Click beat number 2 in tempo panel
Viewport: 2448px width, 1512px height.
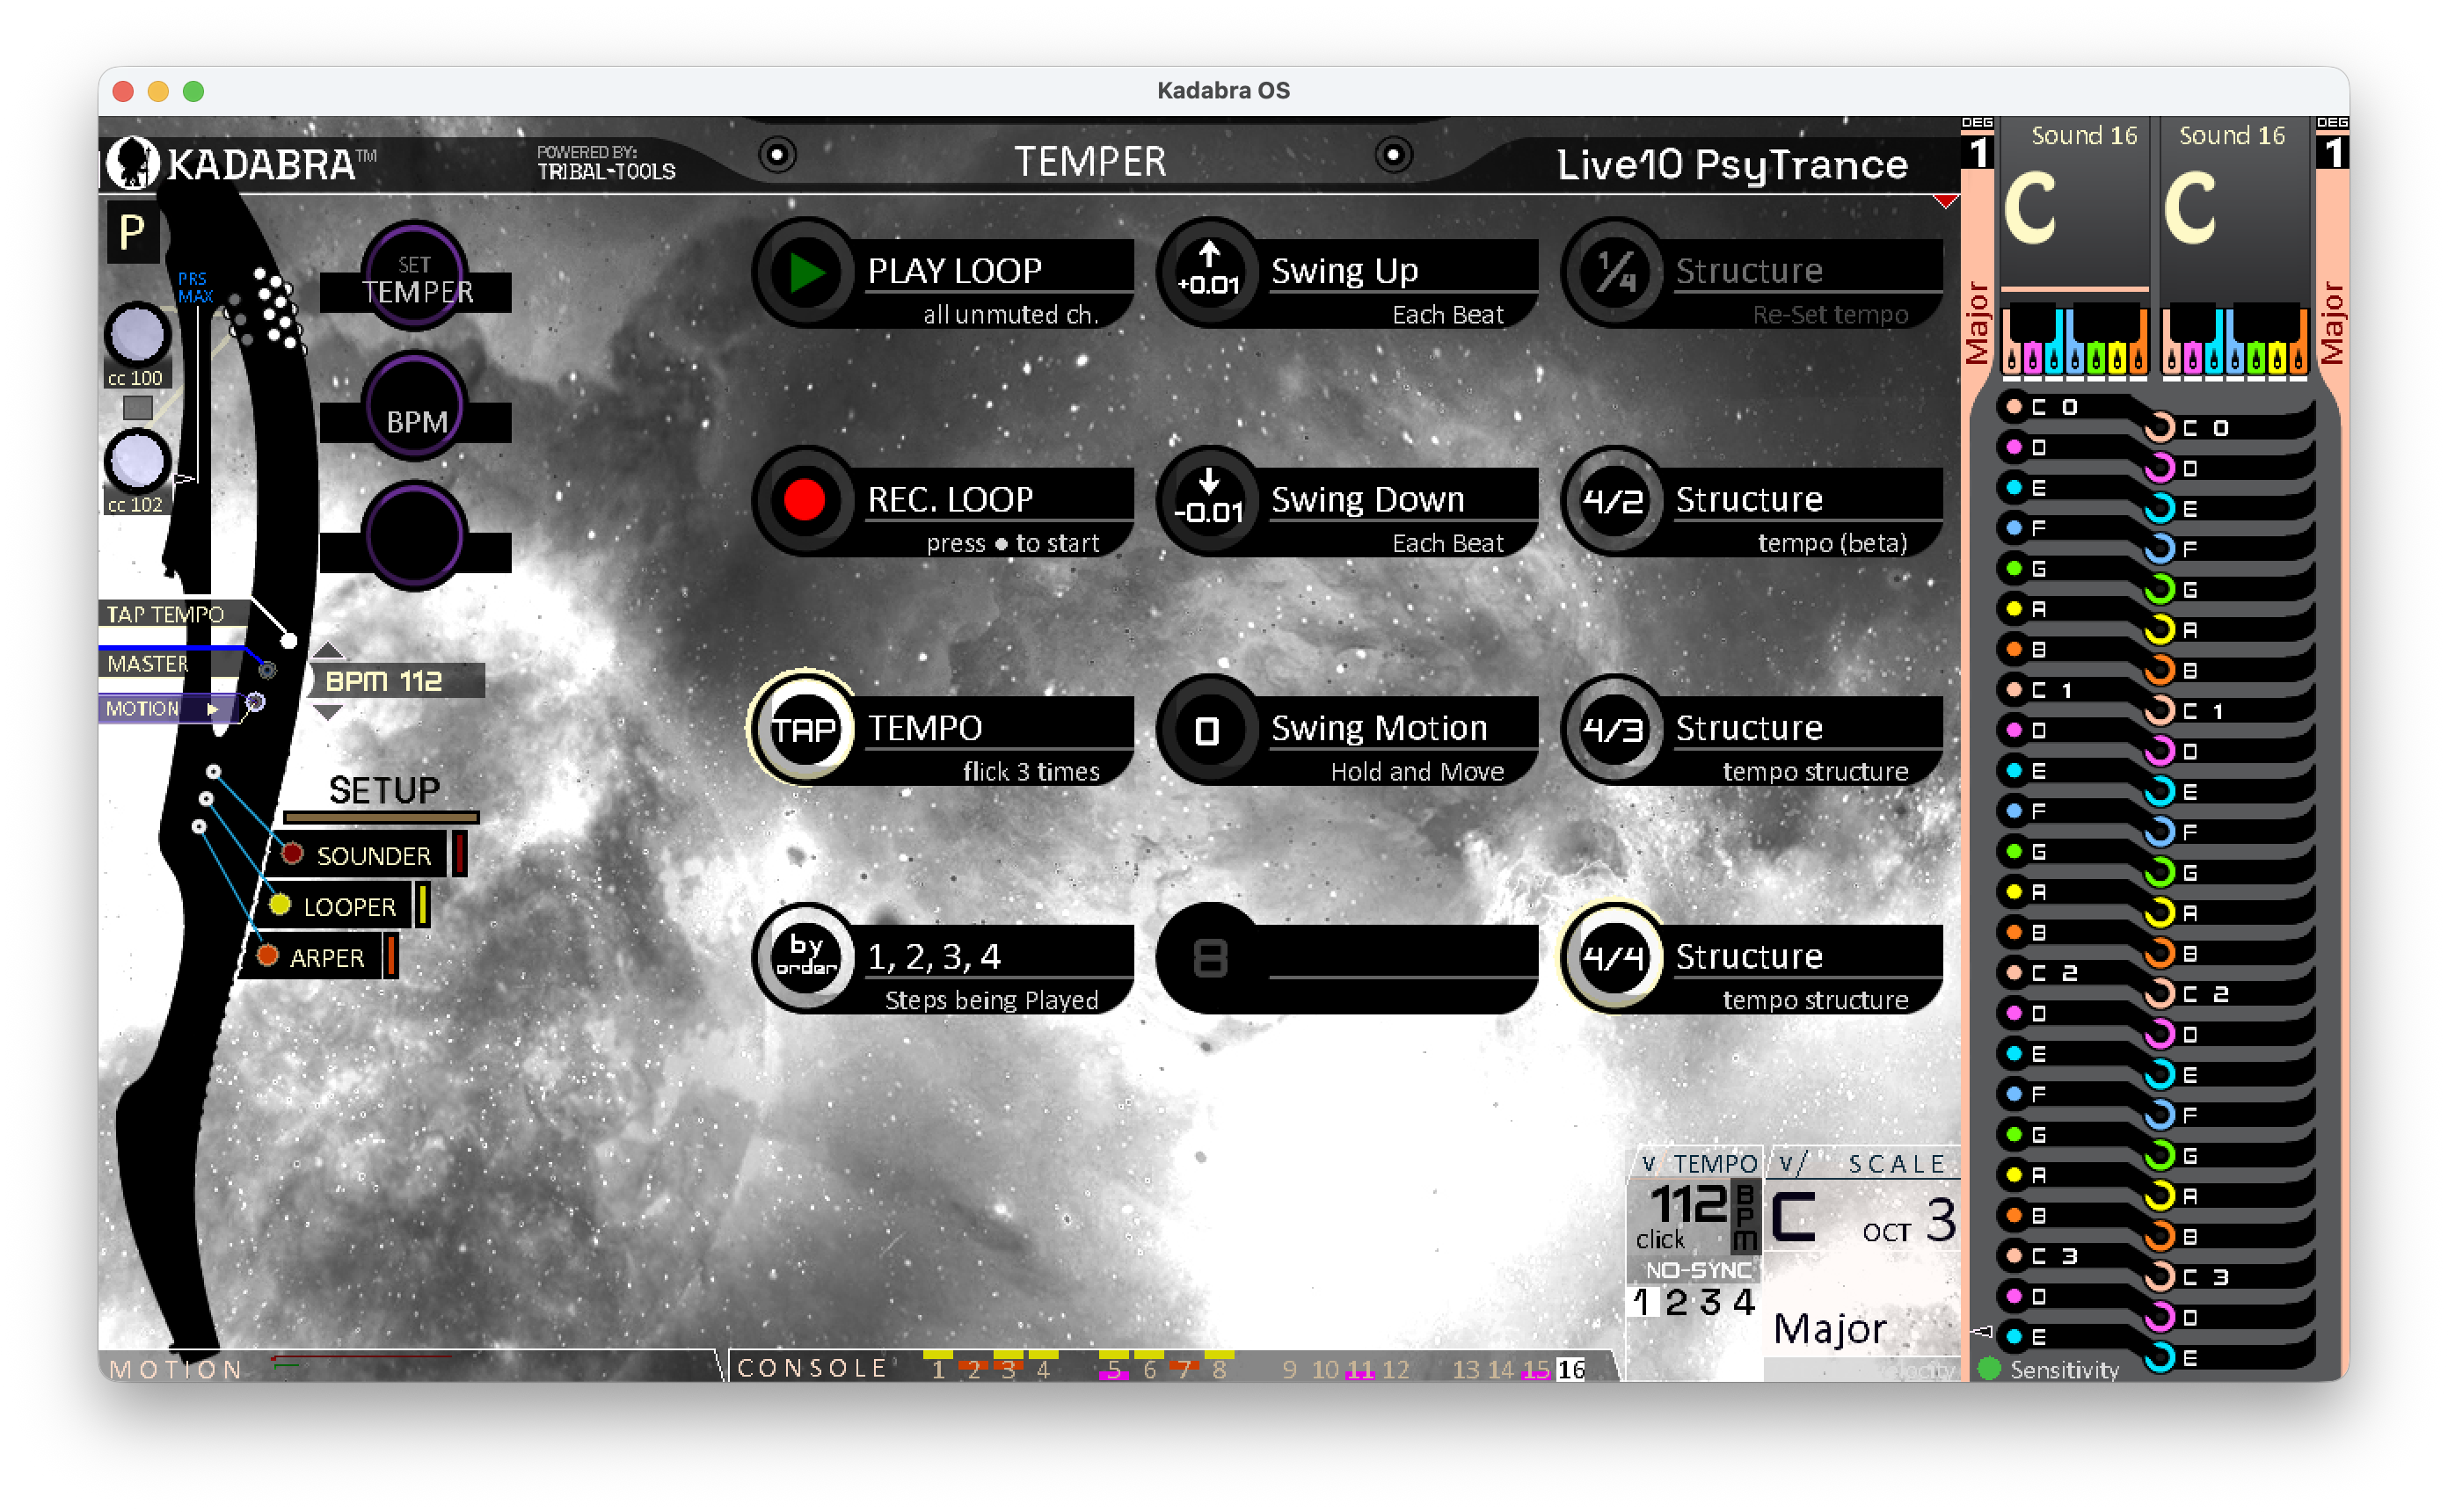pyautogui.click(x=1676, y=1302)
